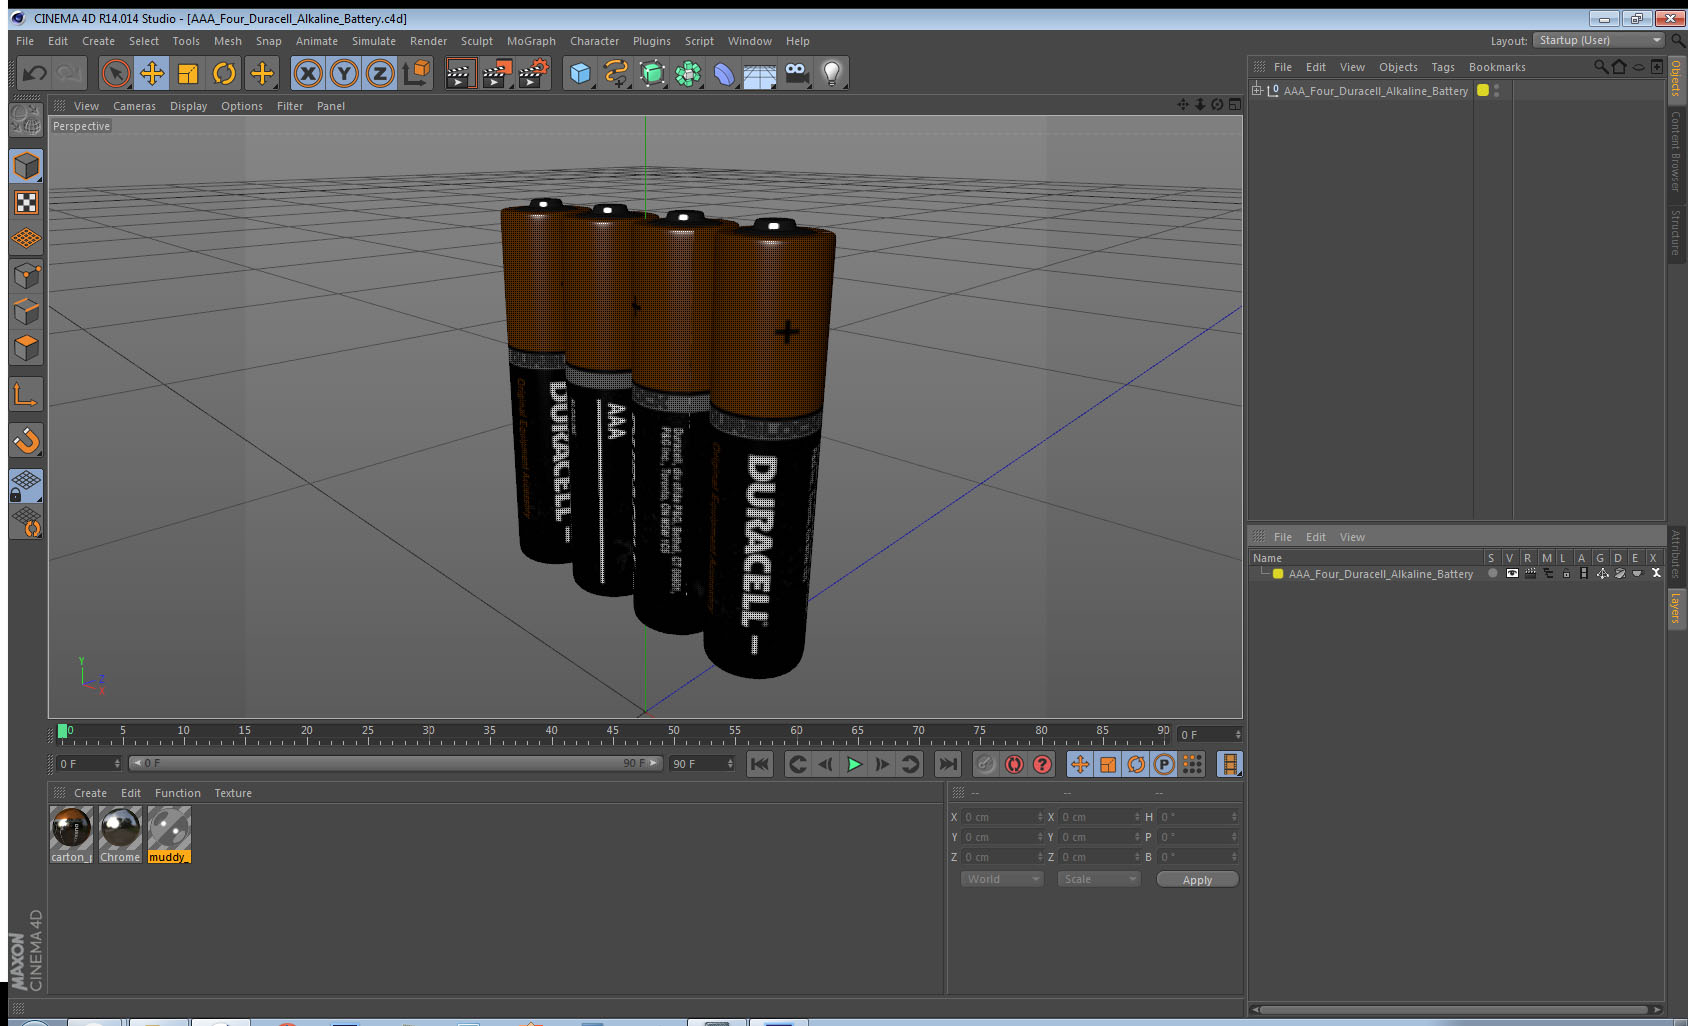Click Play forward button
The width and height of the screenshot is (1688, 1026).
click(854, 764)
